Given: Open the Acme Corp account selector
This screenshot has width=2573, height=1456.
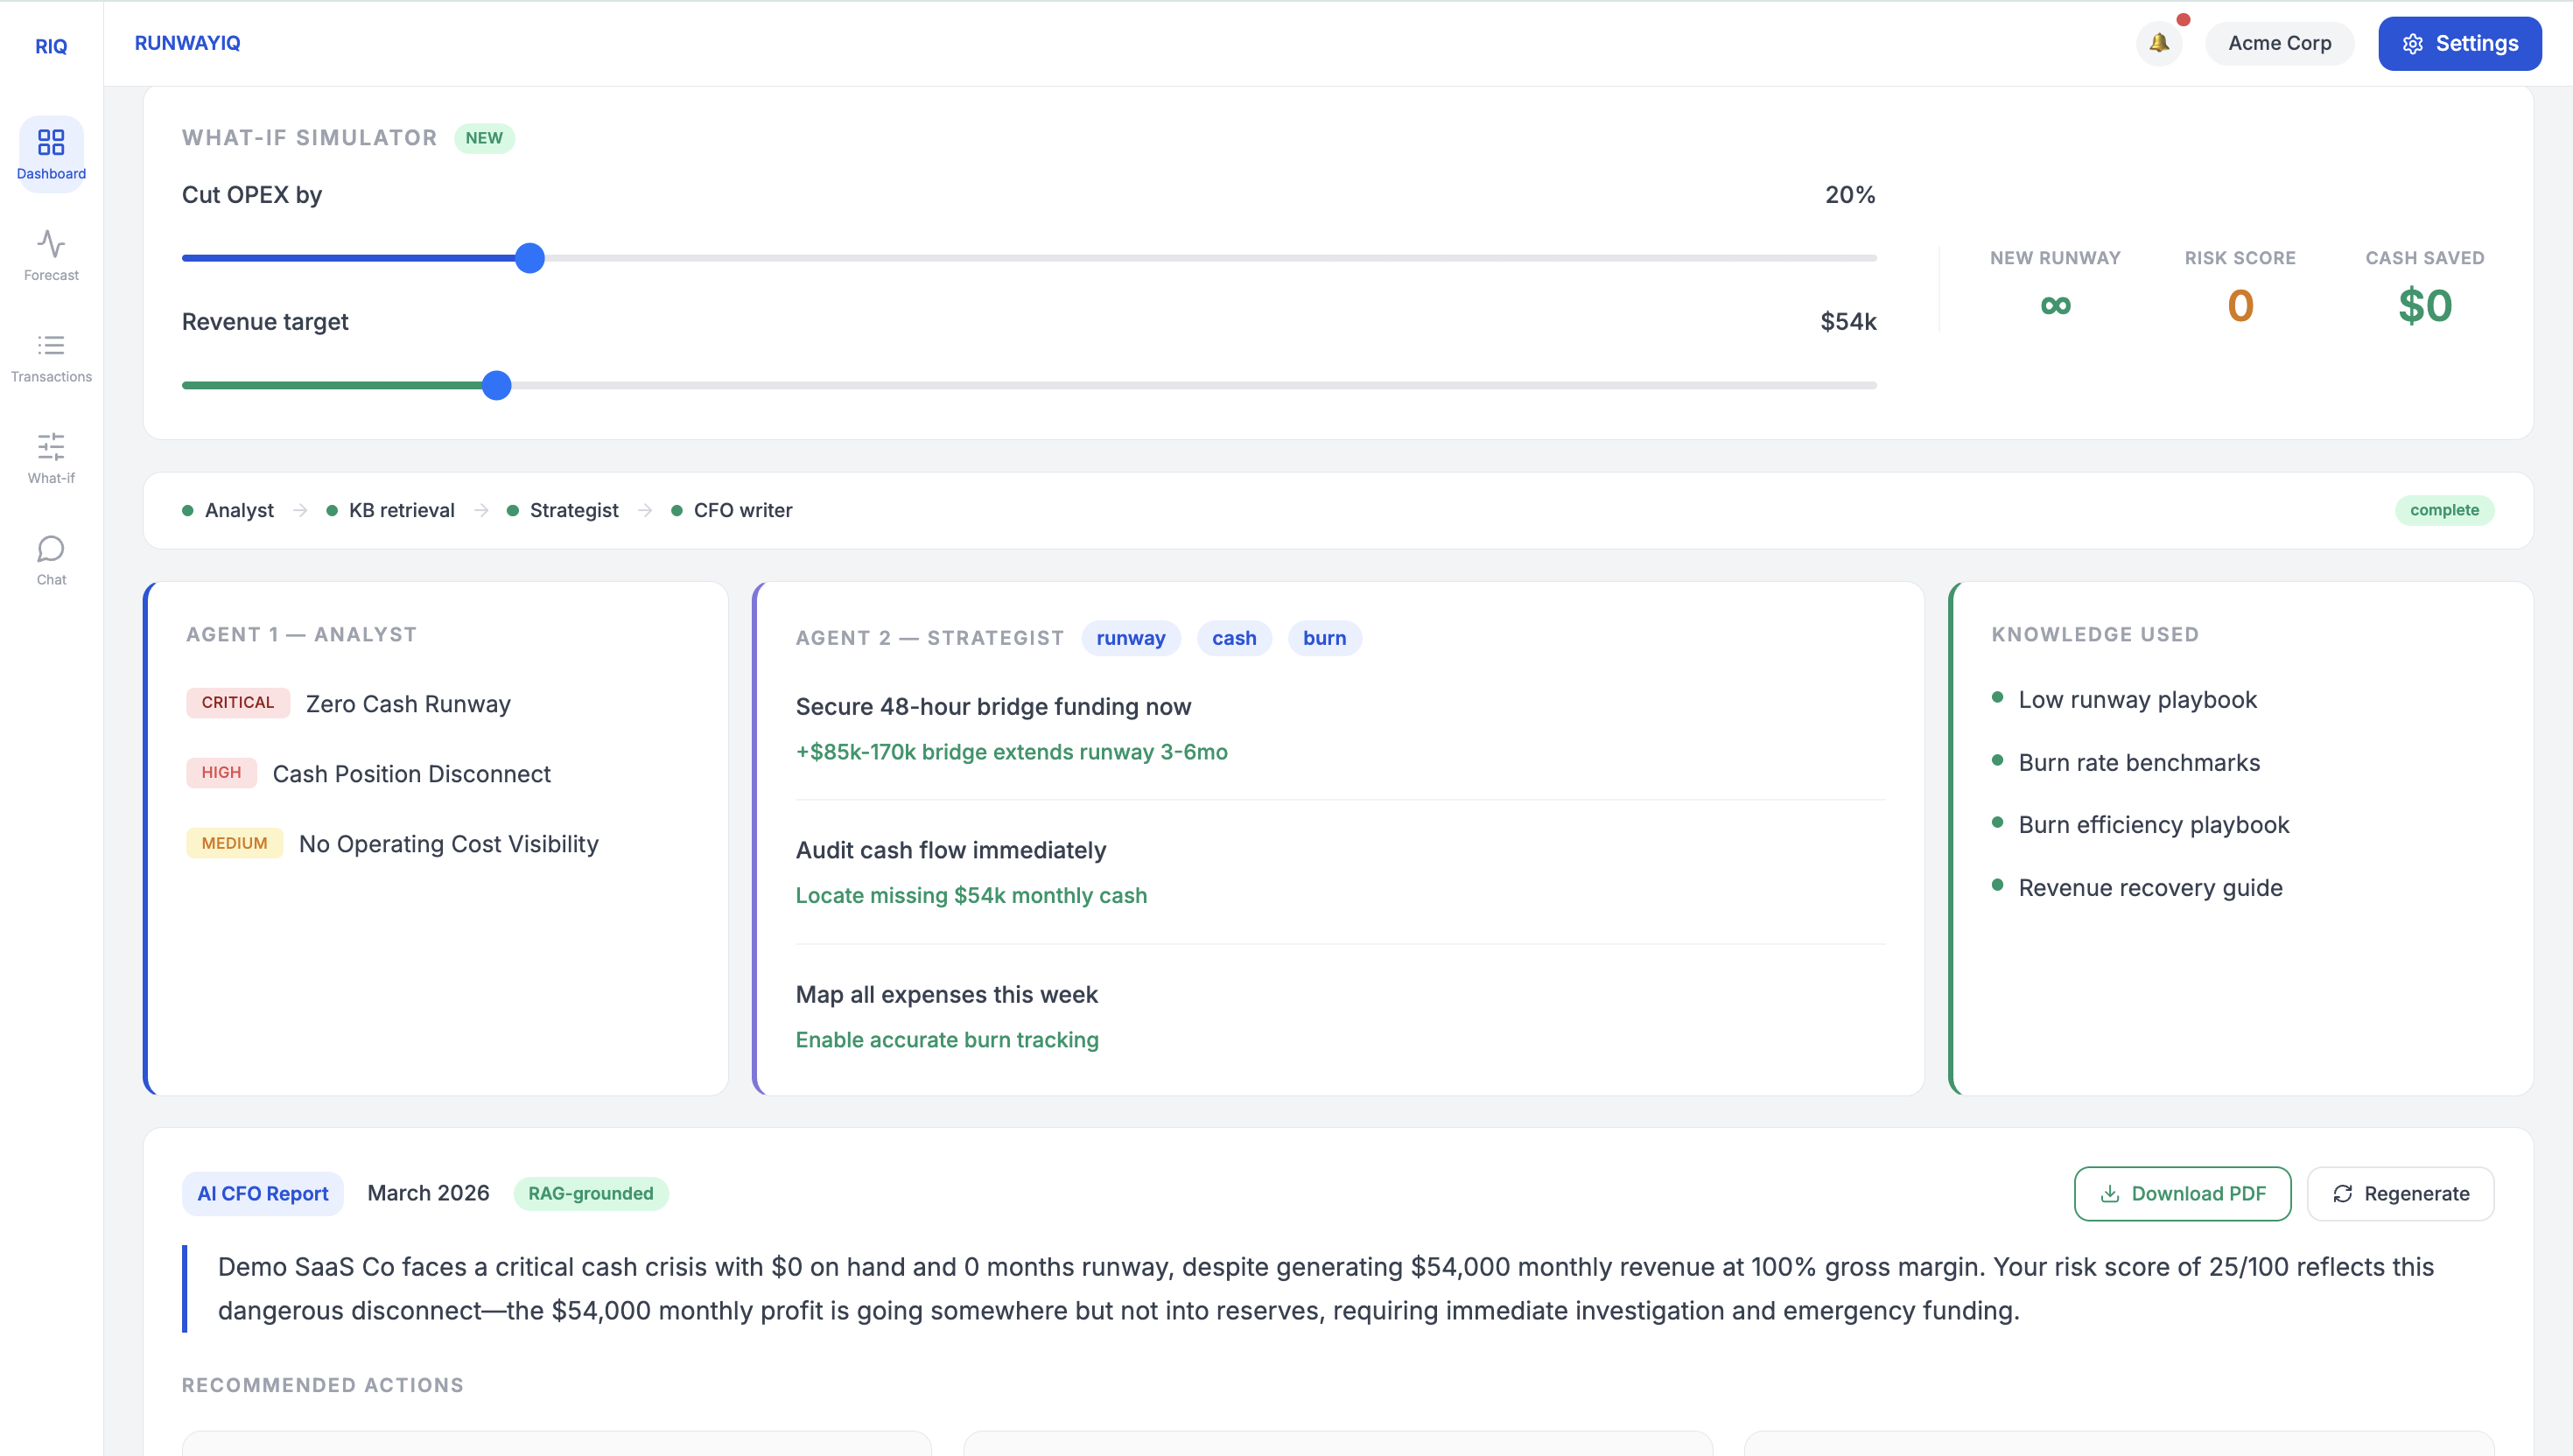Looking at the screenshot, I should (x=2279, y=43).
